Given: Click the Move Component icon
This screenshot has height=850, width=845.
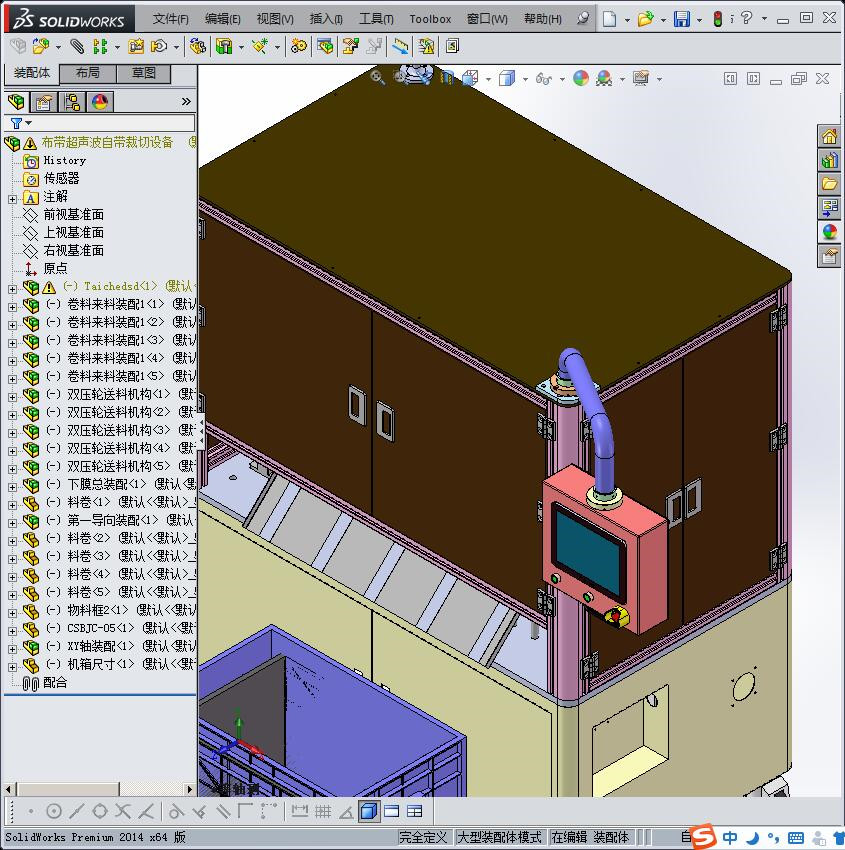Looking at the screenshot, I should (159, 47).
